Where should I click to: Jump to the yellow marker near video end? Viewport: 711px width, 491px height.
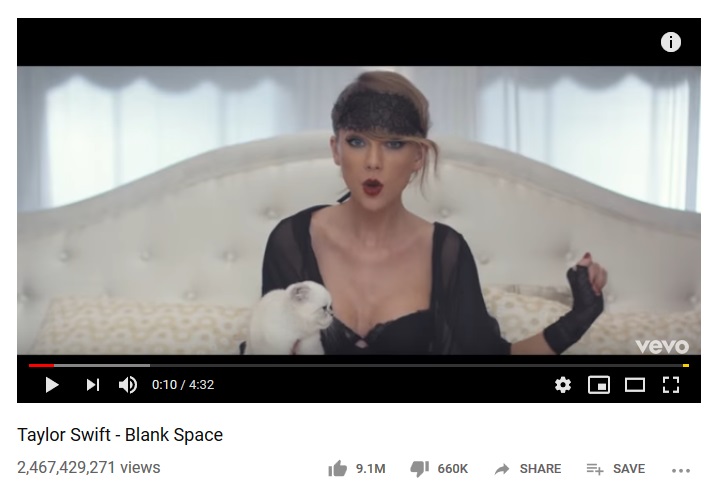click(x=686, y=365)
